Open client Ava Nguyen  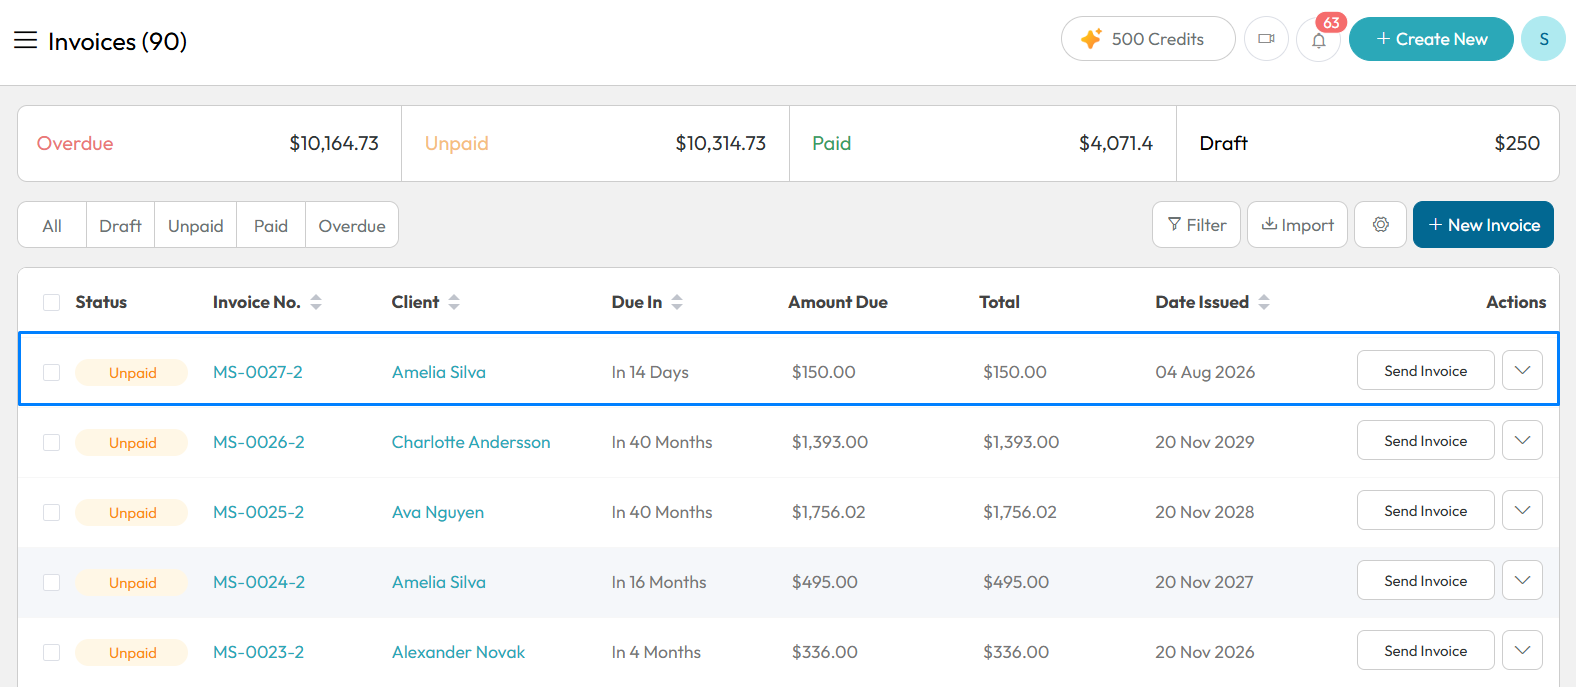[438, 512]
